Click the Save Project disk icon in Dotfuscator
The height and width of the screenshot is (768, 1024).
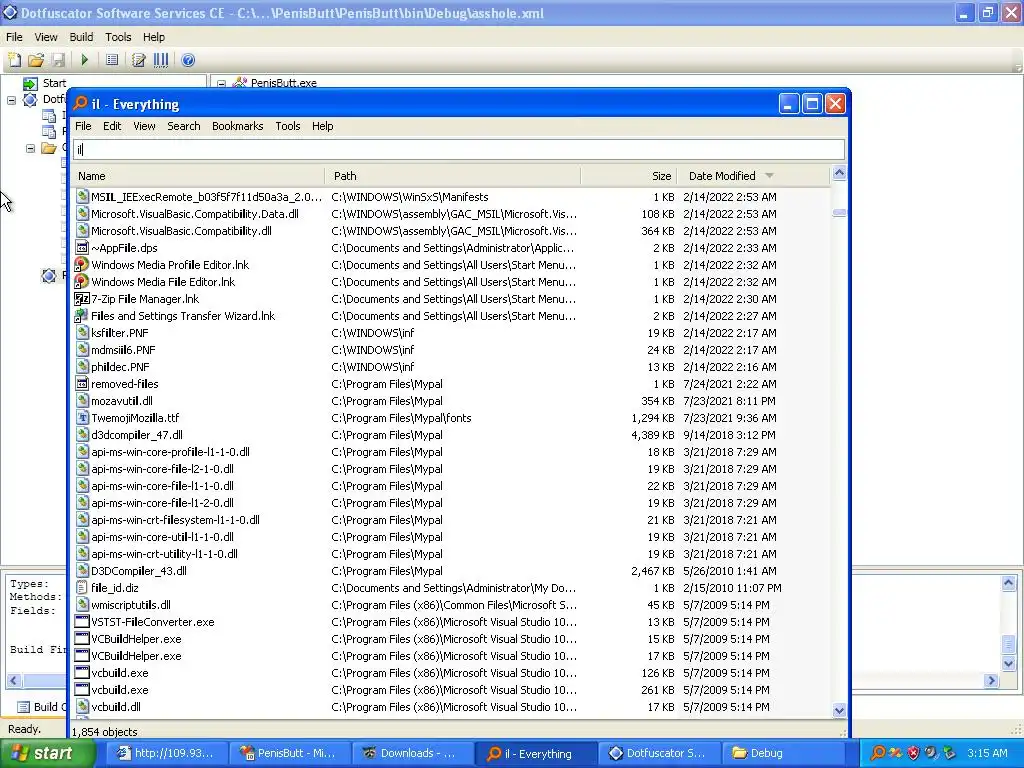(x=58, y=60)
